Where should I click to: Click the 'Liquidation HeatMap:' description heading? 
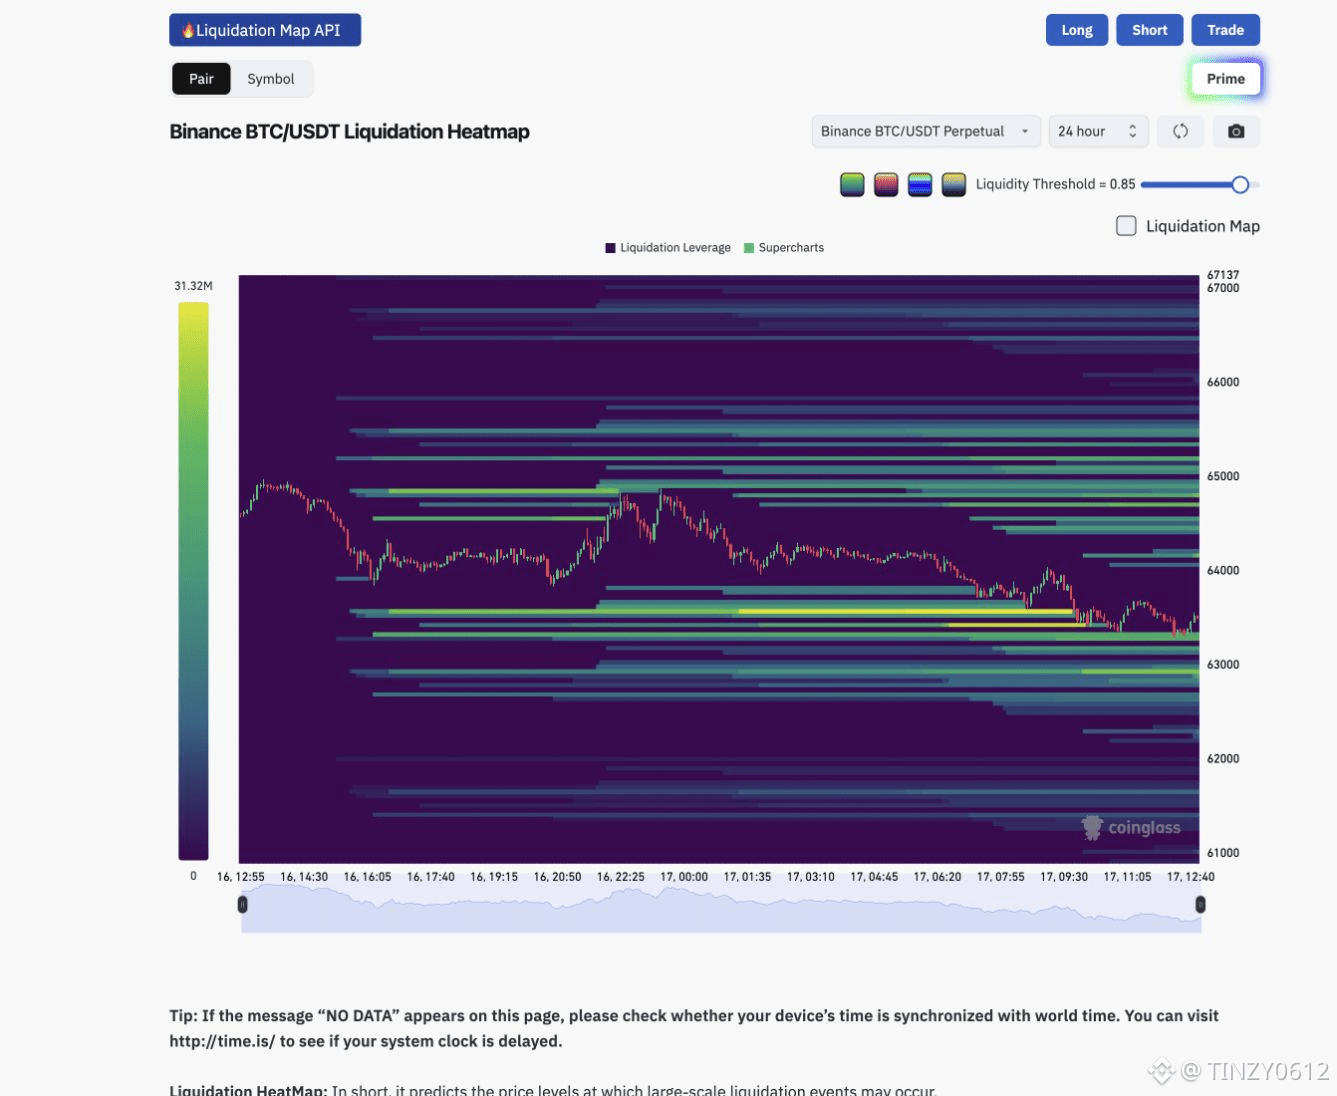point(248,1090)
